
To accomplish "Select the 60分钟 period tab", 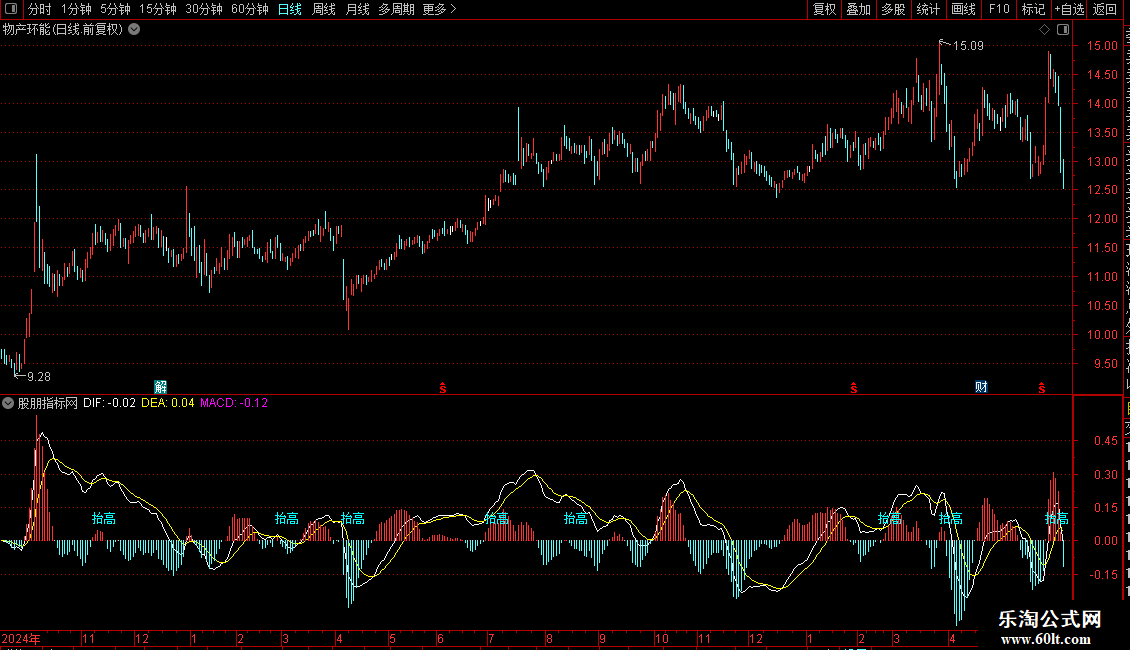I will (249, 9).
